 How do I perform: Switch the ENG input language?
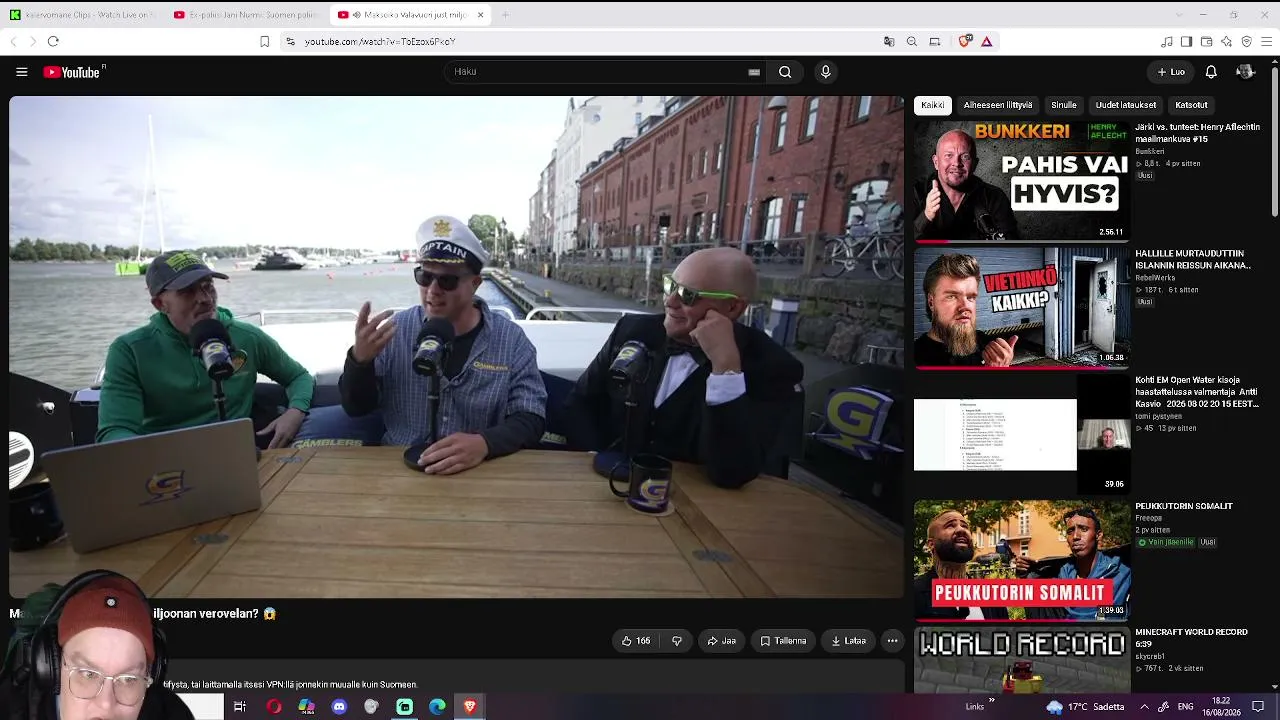(1185, 707)
